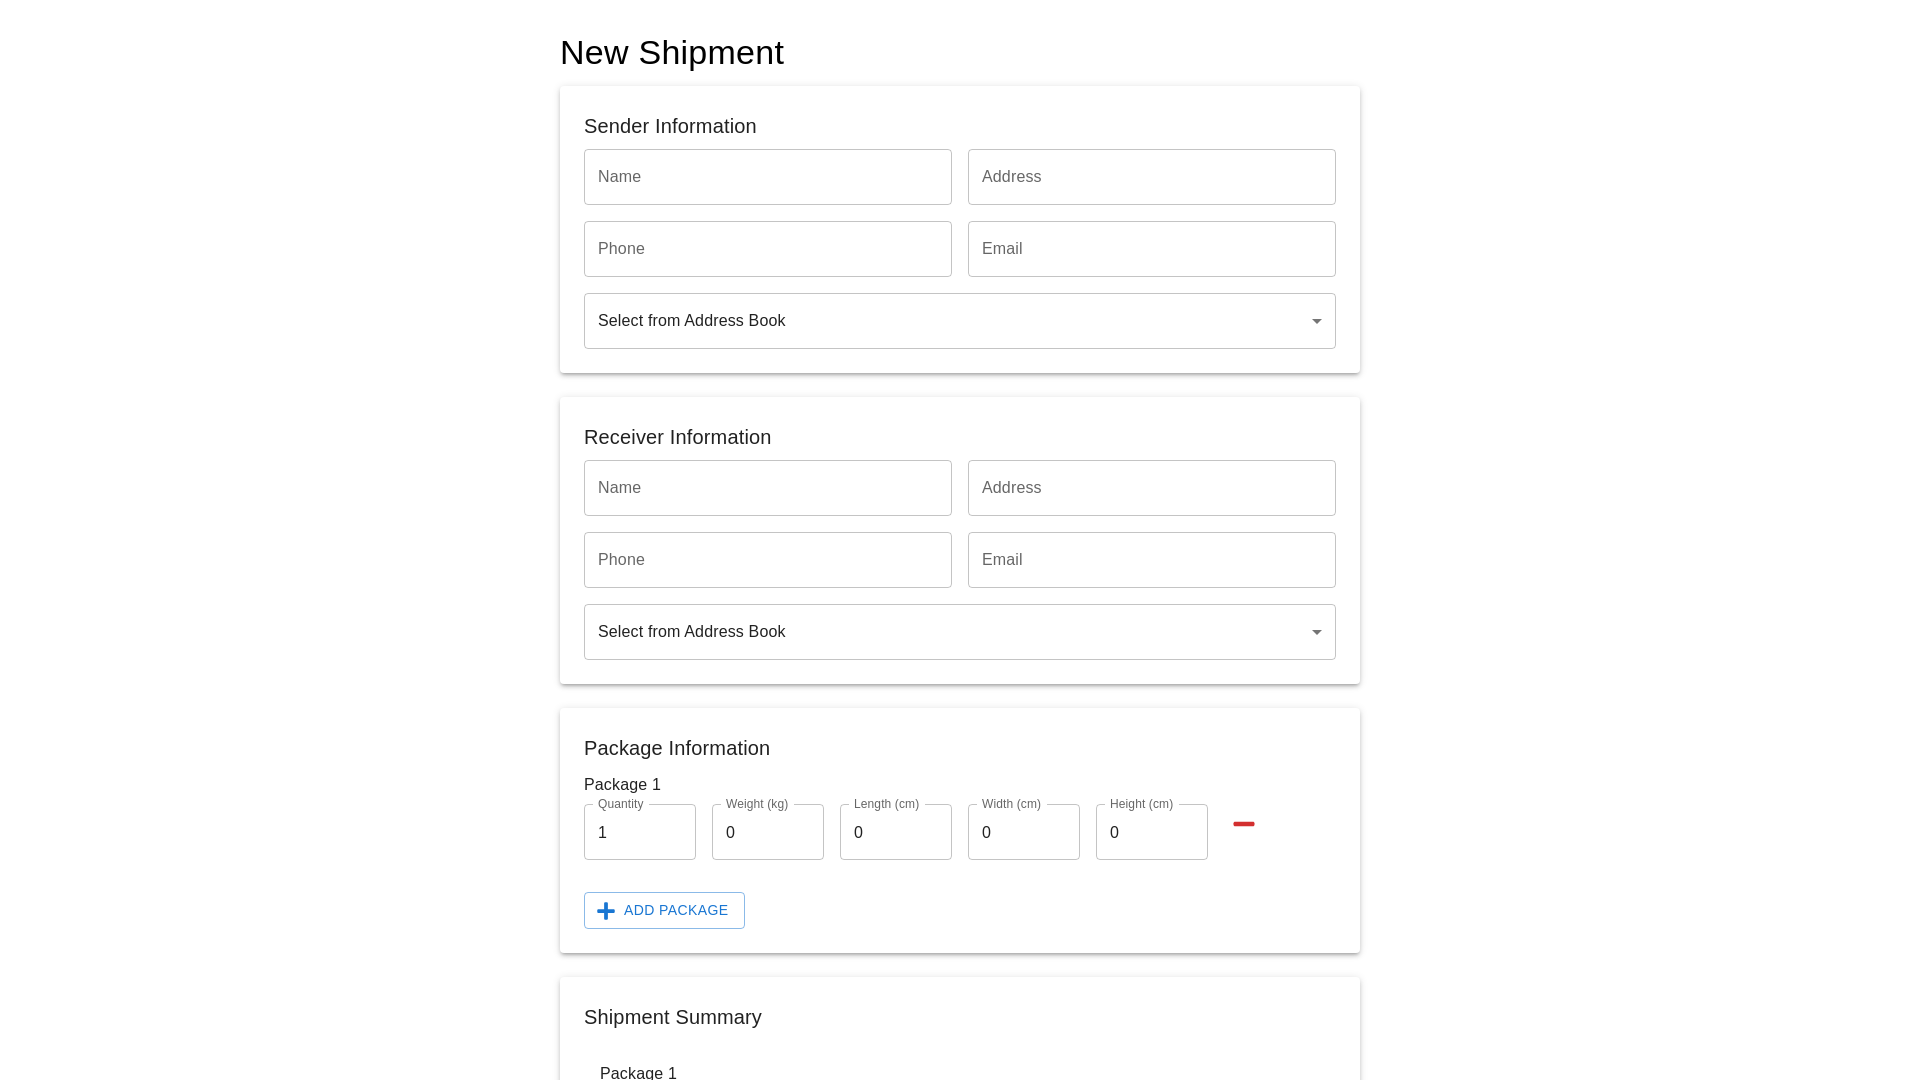This screenshot has height=1080, width=1920.
Task: Click the plus icon on Add Package
Action: [x=605, y=910]
